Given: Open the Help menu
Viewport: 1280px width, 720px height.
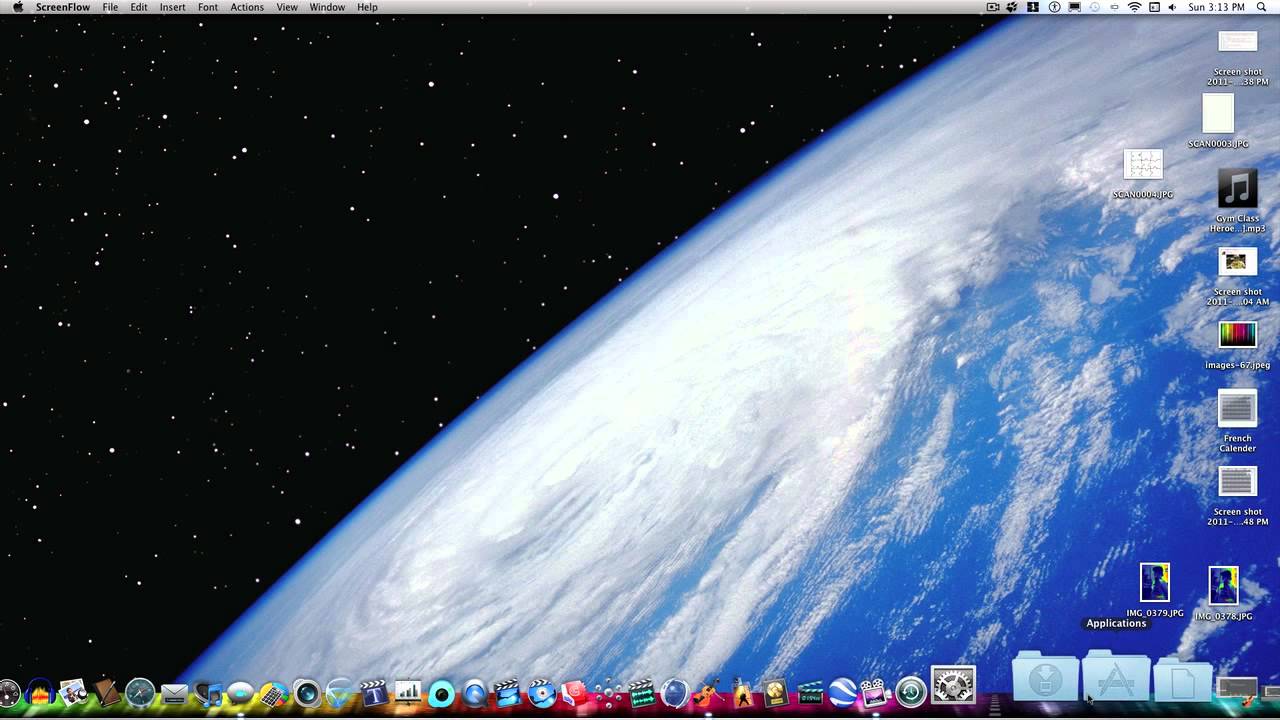Looking at the screenshot, I should [x=368, y=7].
